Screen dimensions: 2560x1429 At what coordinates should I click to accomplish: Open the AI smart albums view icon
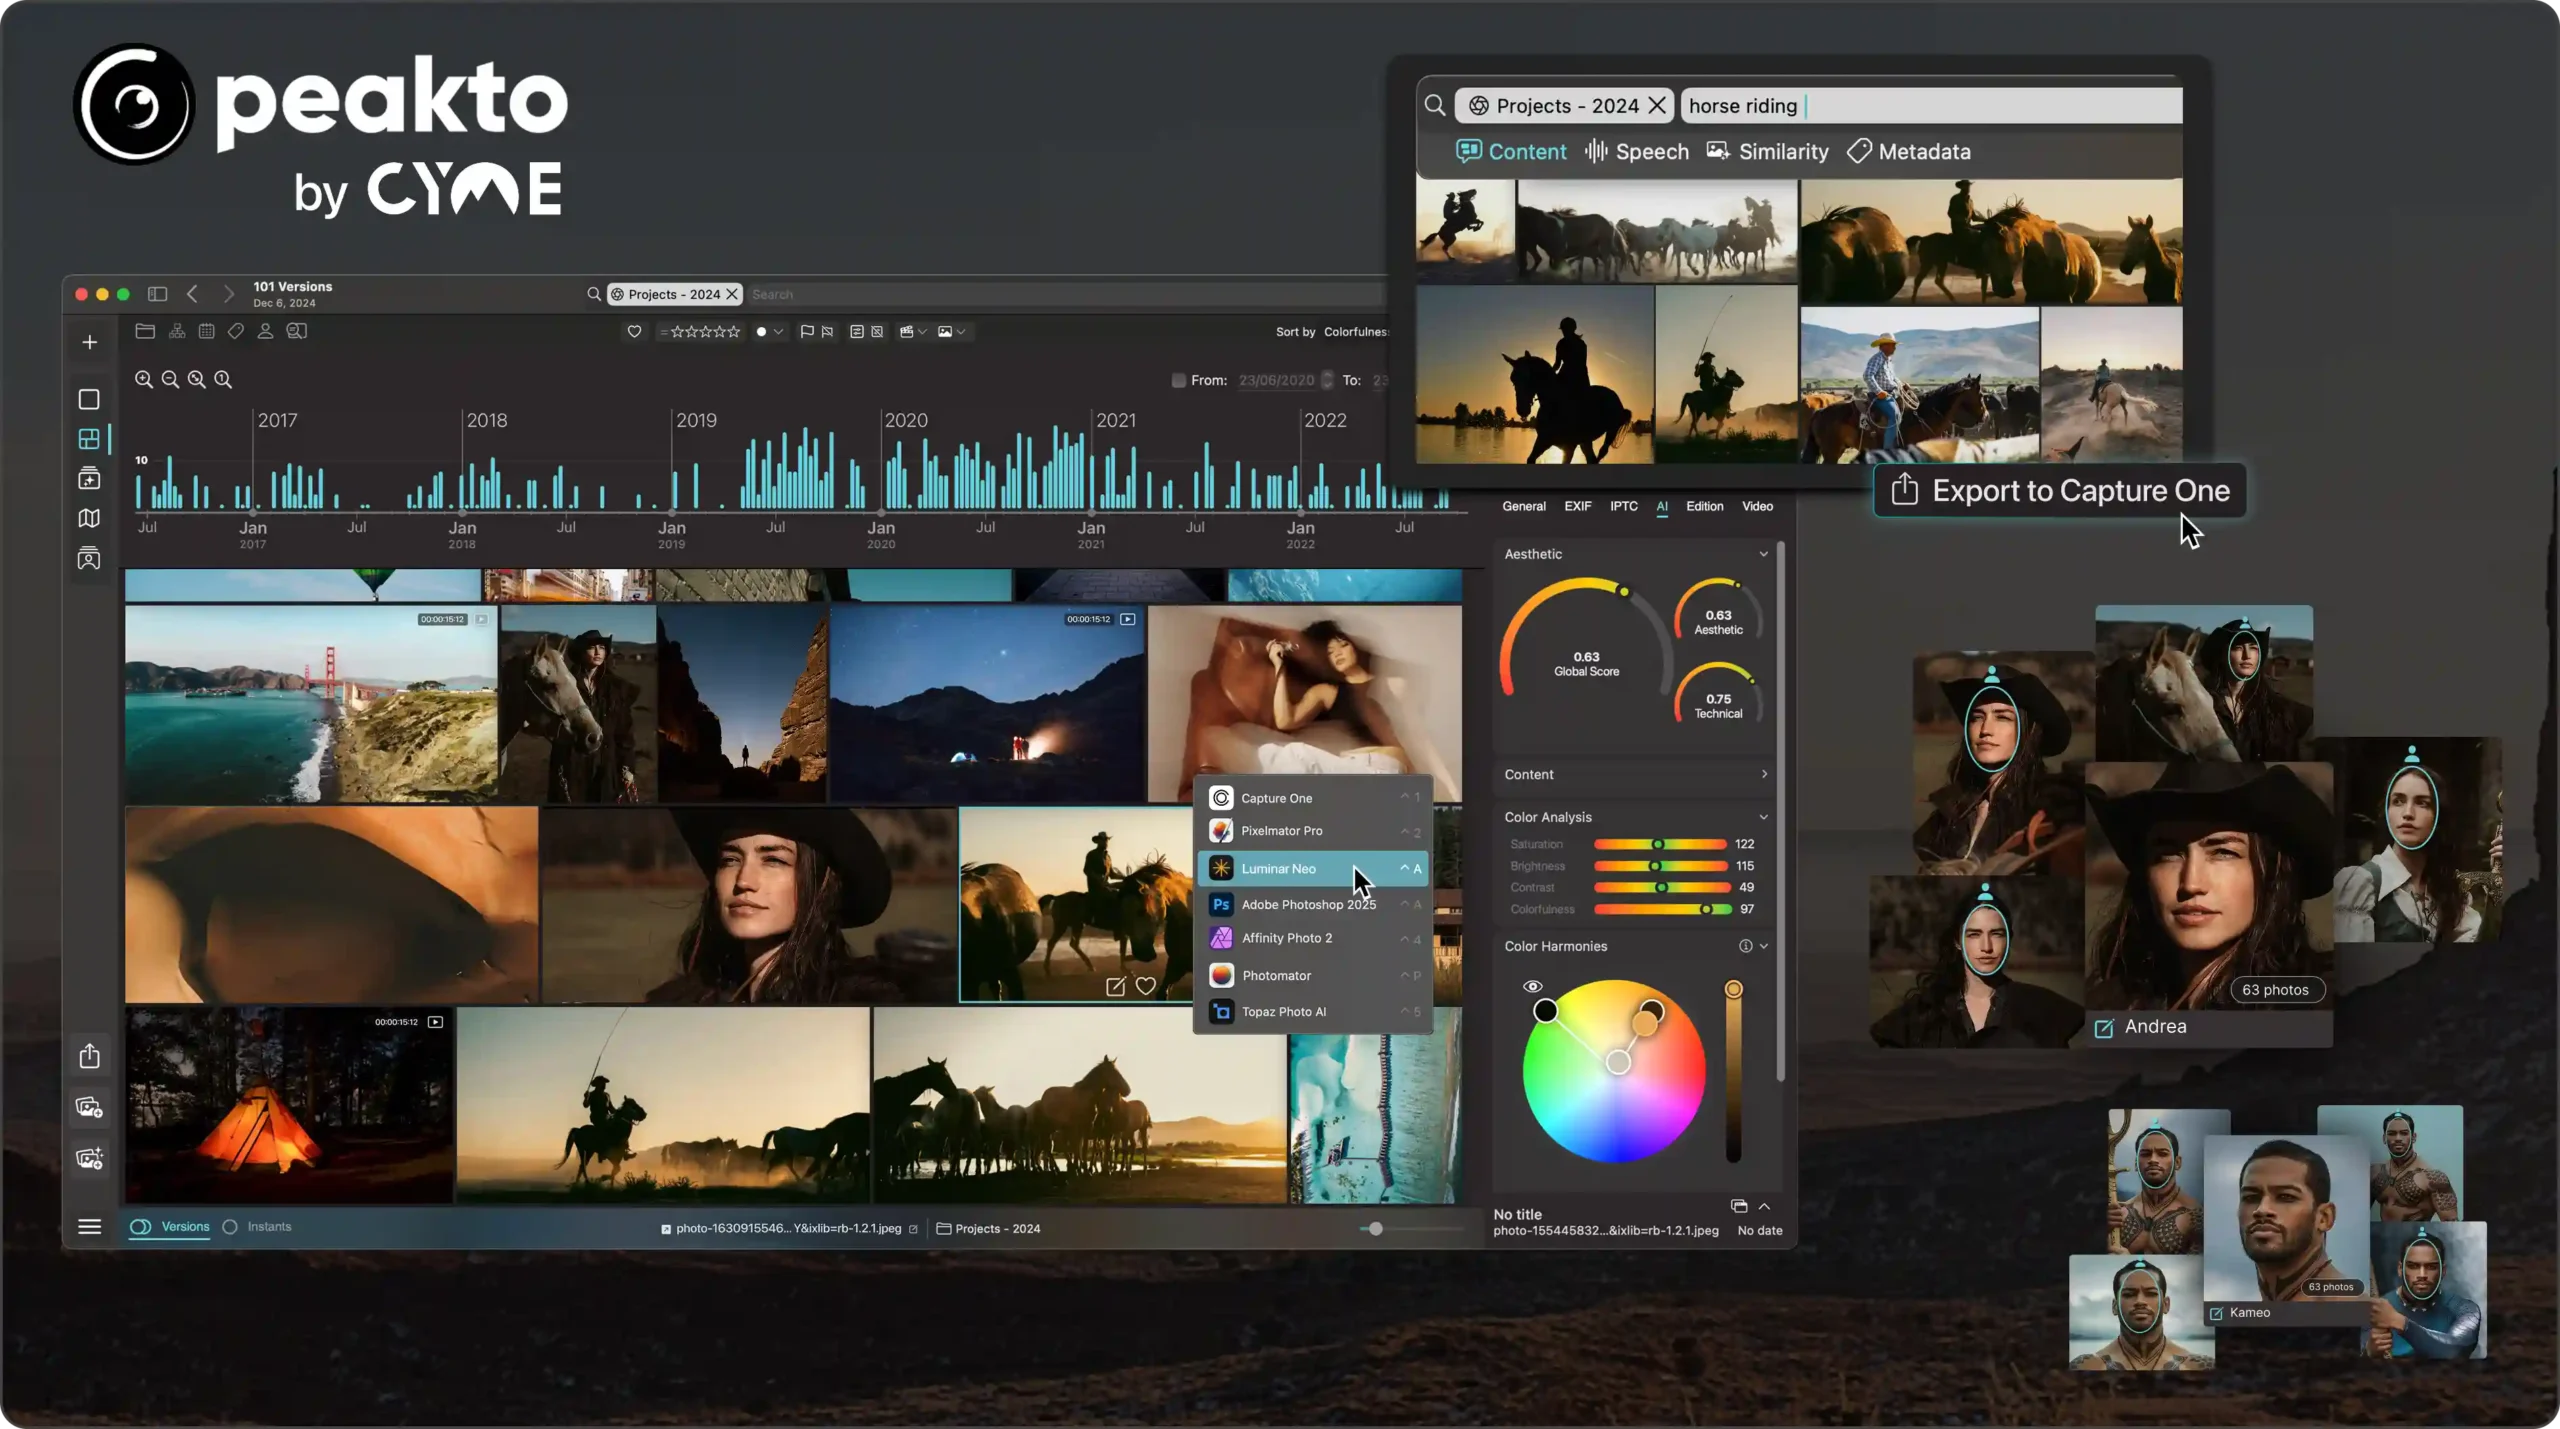(x=89, y=478)
